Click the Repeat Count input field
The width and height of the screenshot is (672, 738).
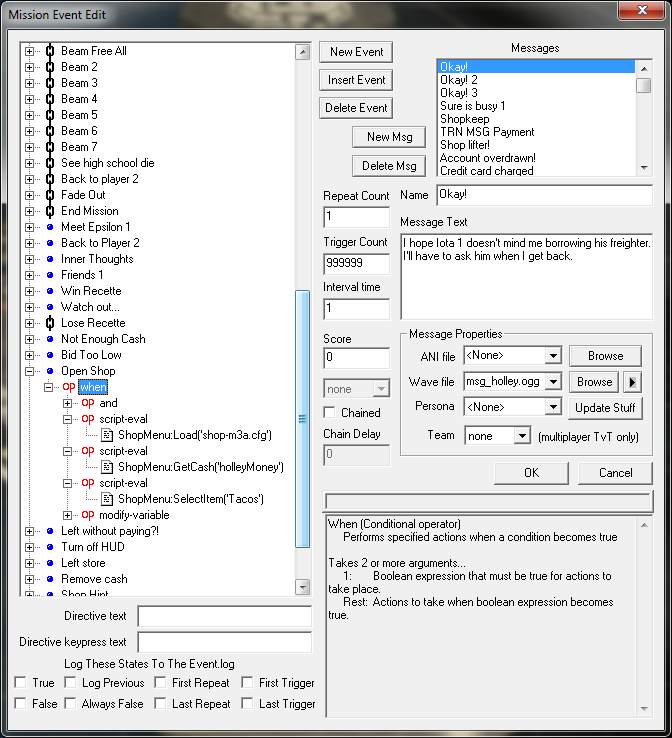(x=357, y=217)
